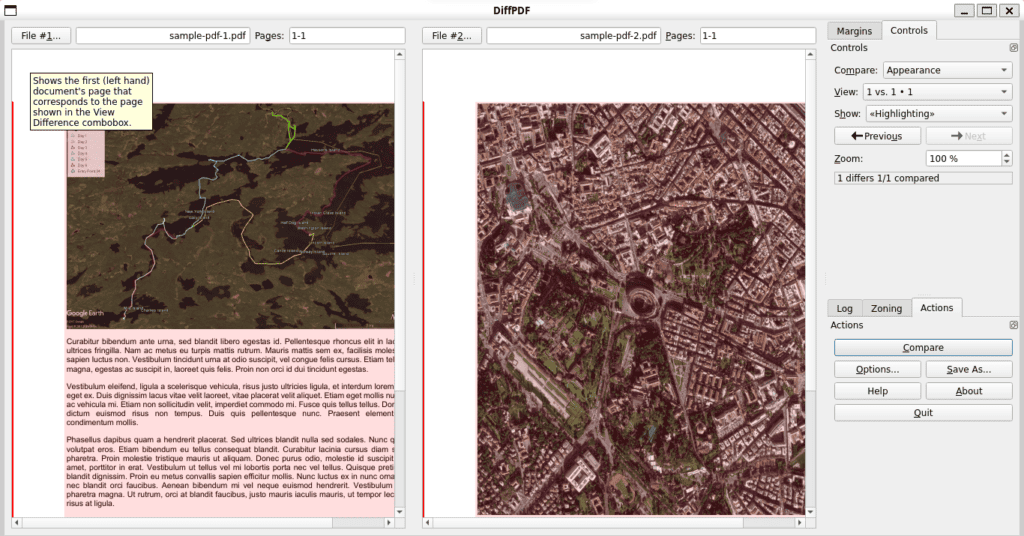Click the Save As button
Image resolution: width=1024 pixels, height=536 pixels.
point(968,370)
